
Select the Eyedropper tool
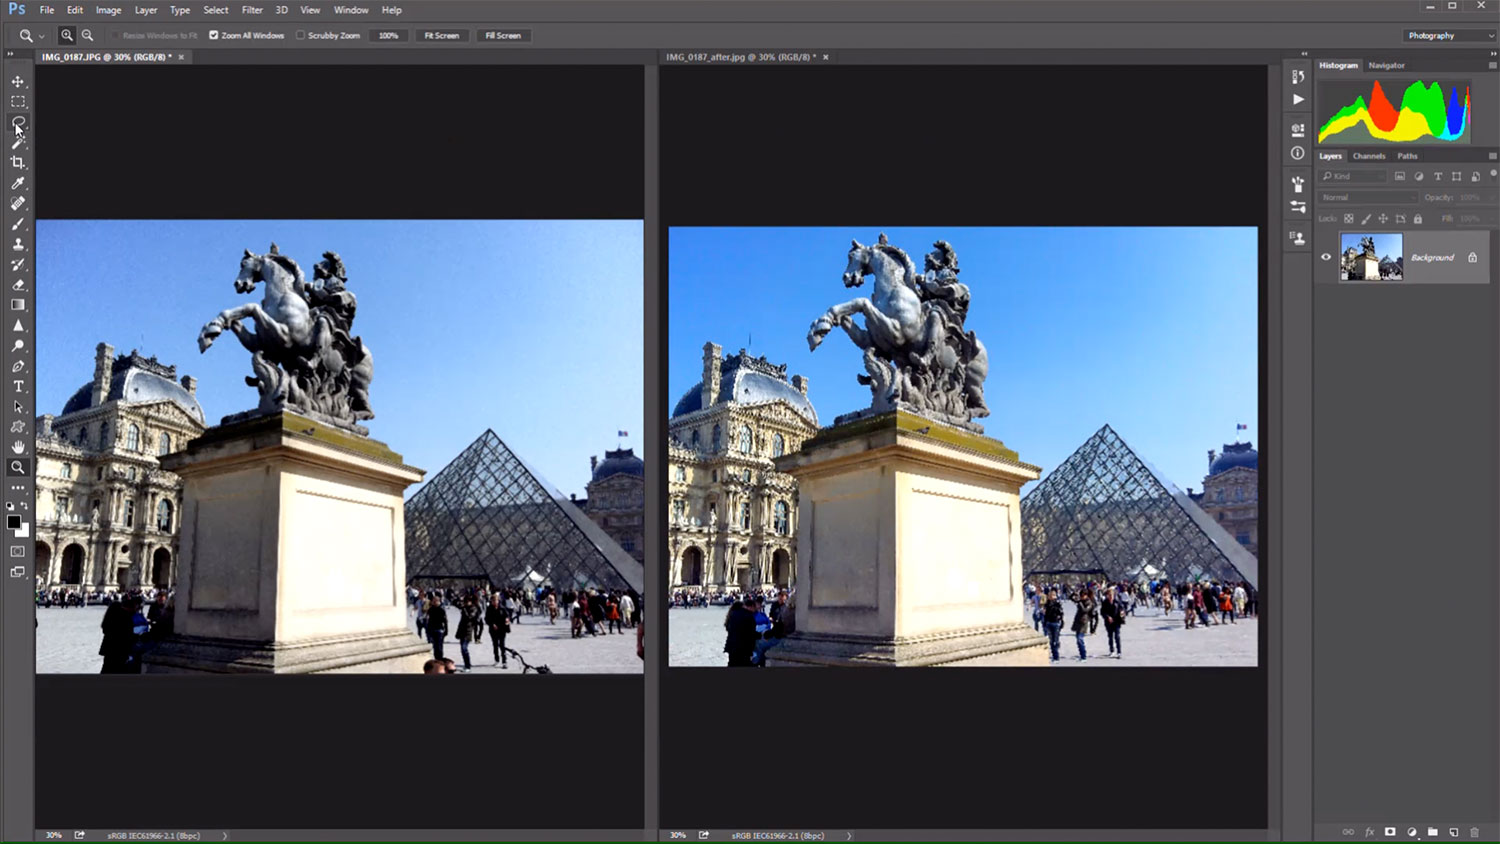pyautogui.click(x=18, y=183)
